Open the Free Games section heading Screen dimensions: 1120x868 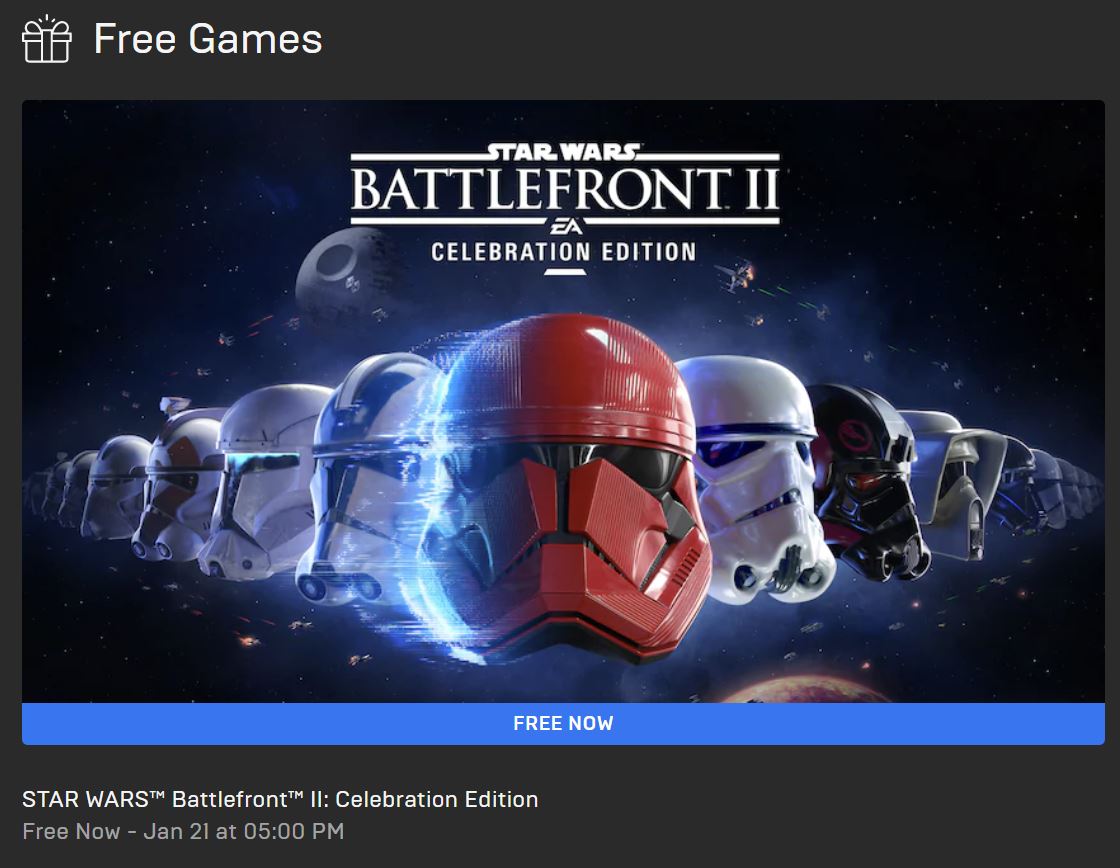click(208, 39)
